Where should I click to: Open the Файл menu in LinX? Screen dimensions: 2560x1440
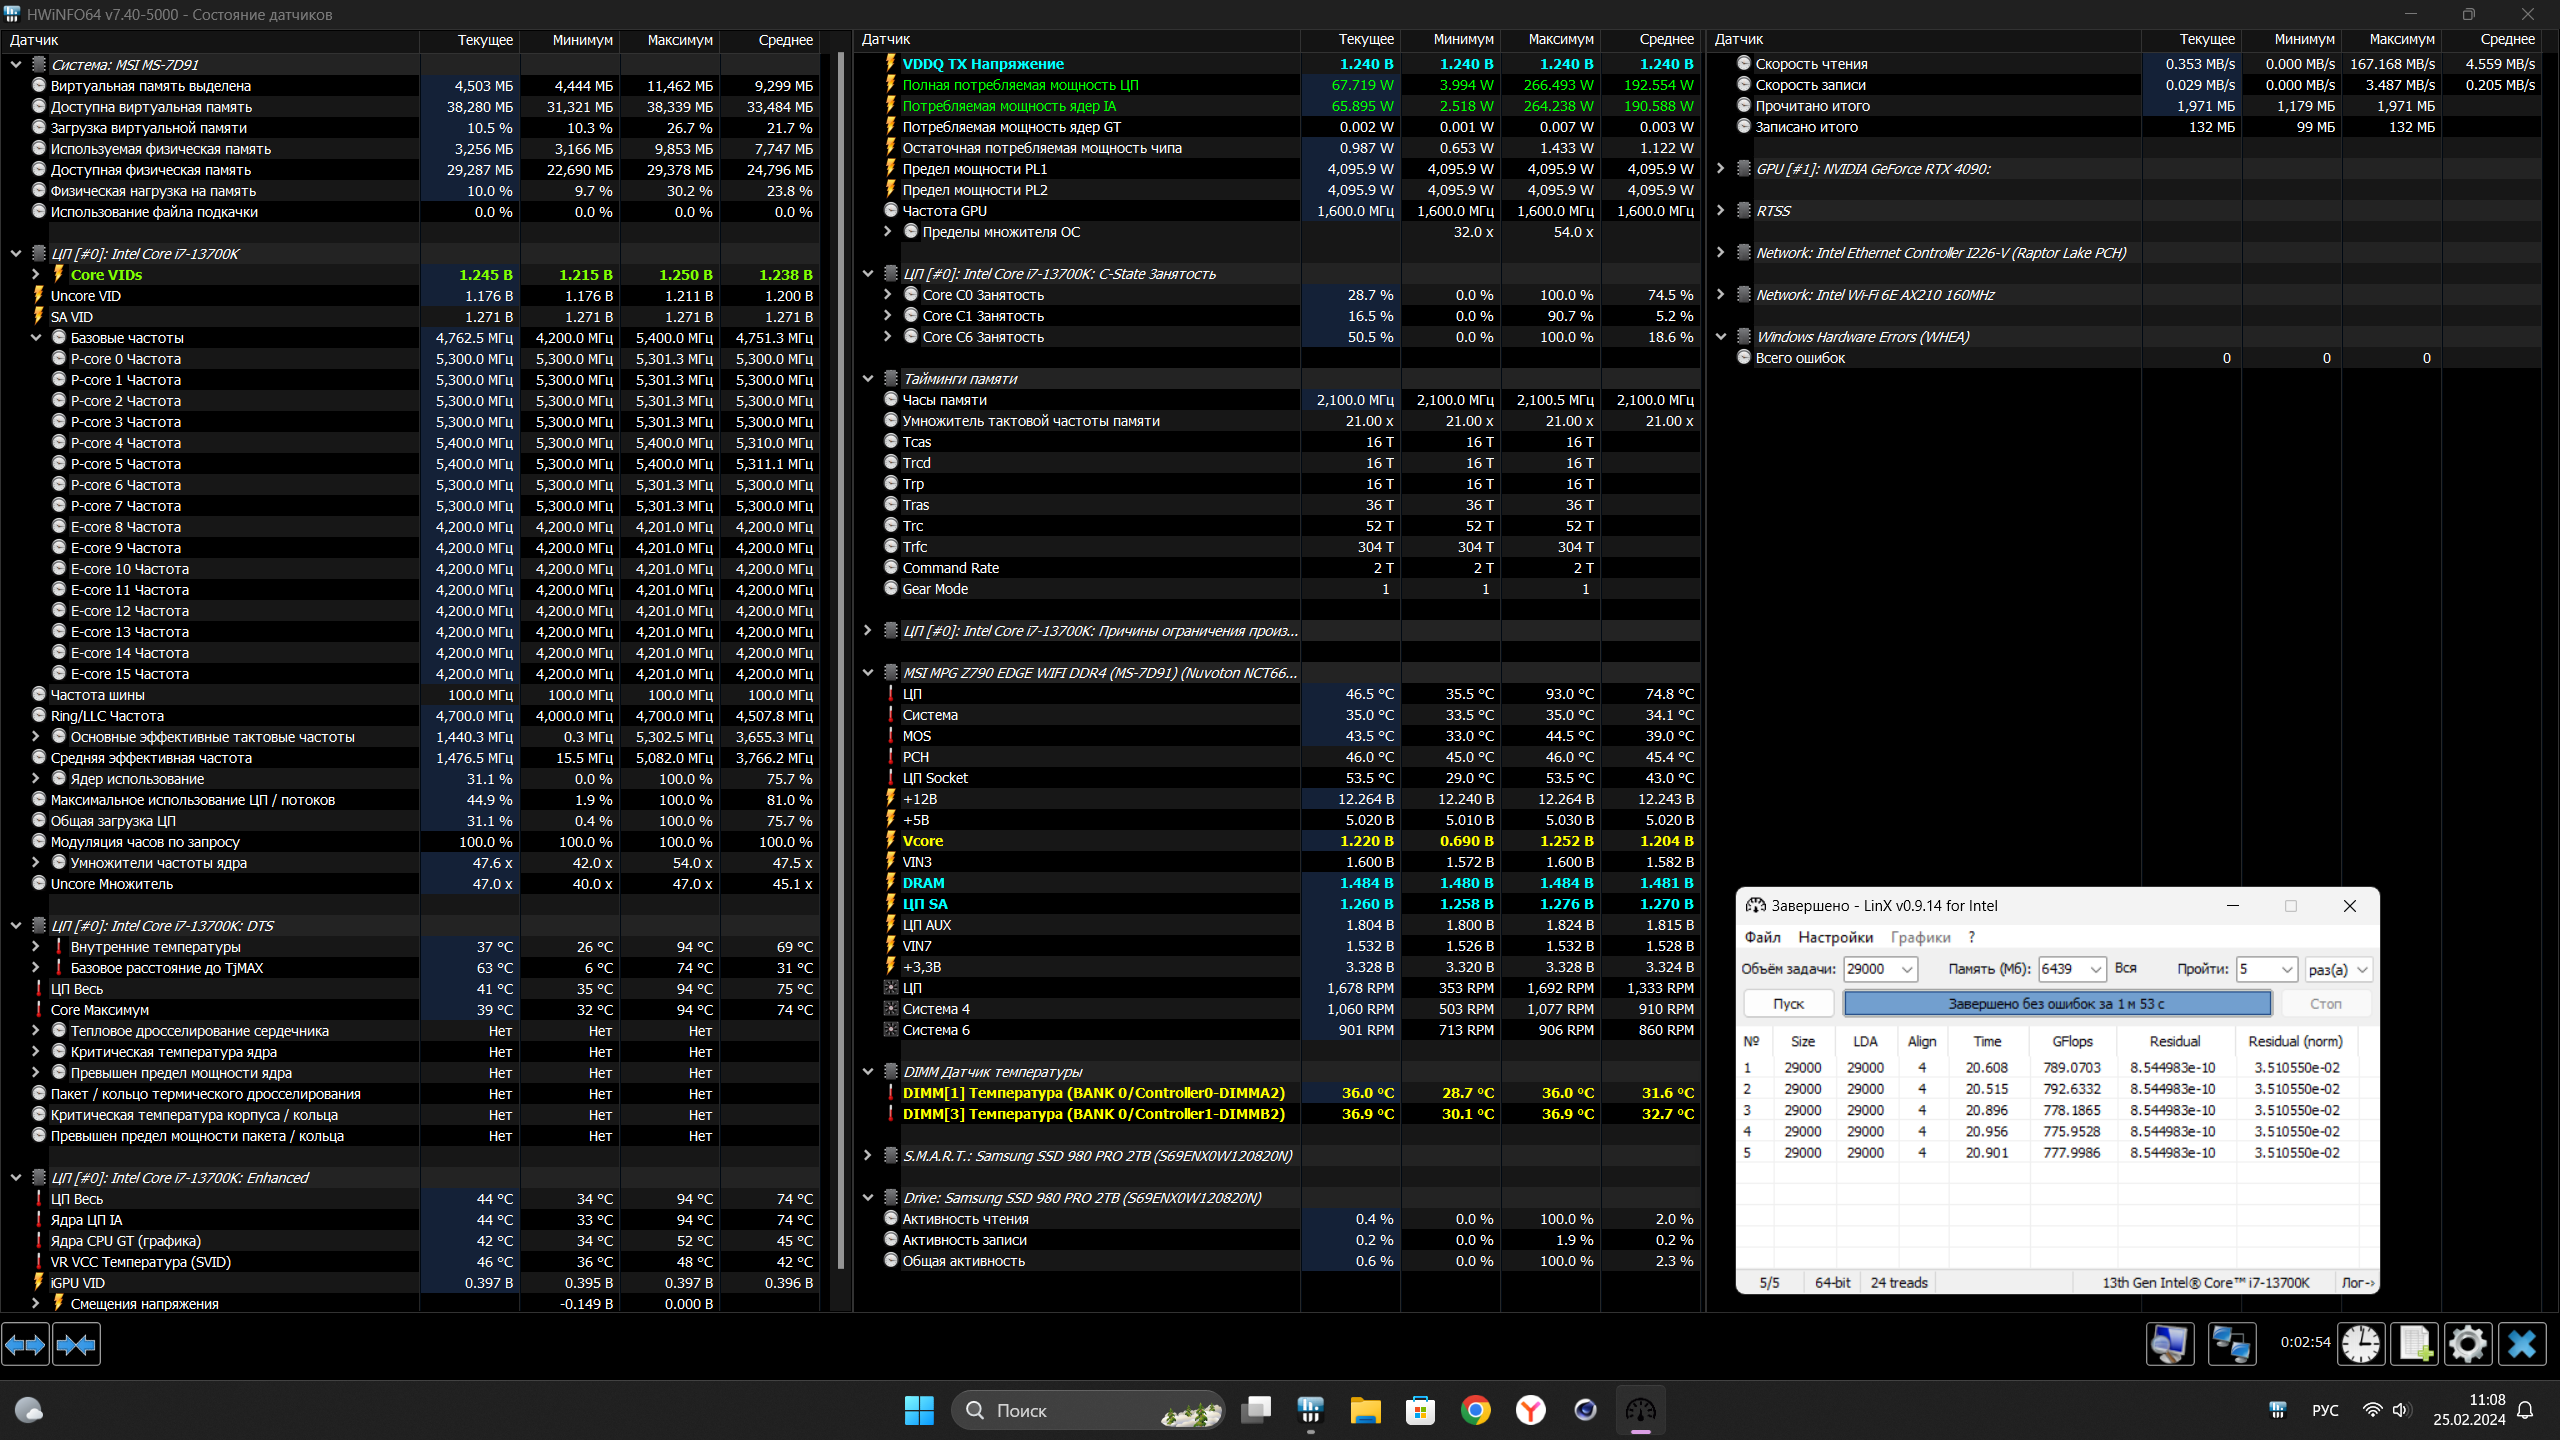pos(1762,937)
